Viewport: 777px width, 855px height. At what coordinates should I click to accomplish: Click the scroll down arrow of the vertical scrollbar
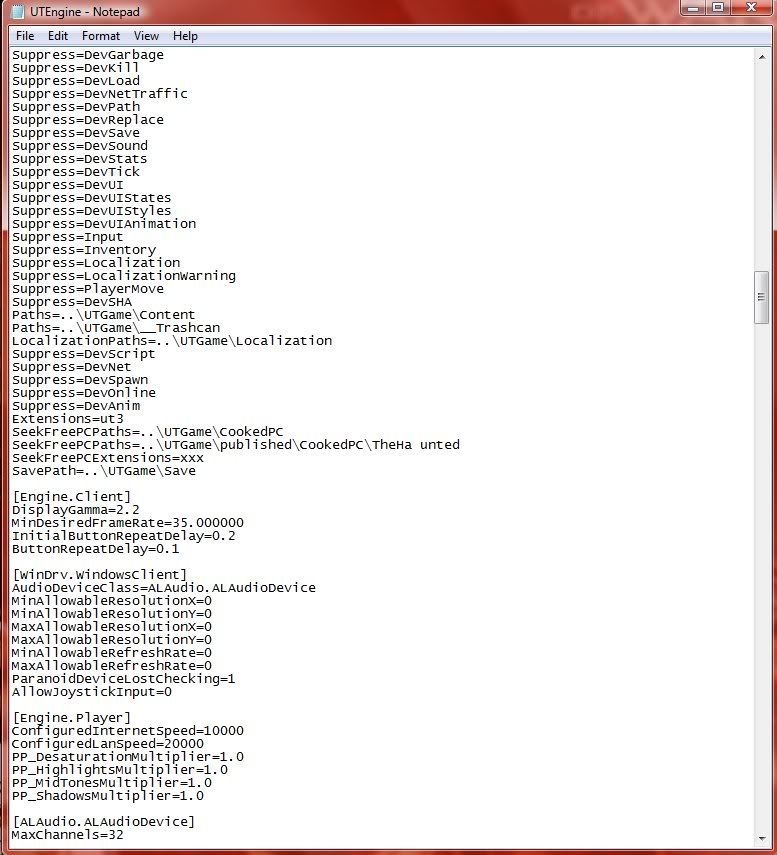pos(762,838)
